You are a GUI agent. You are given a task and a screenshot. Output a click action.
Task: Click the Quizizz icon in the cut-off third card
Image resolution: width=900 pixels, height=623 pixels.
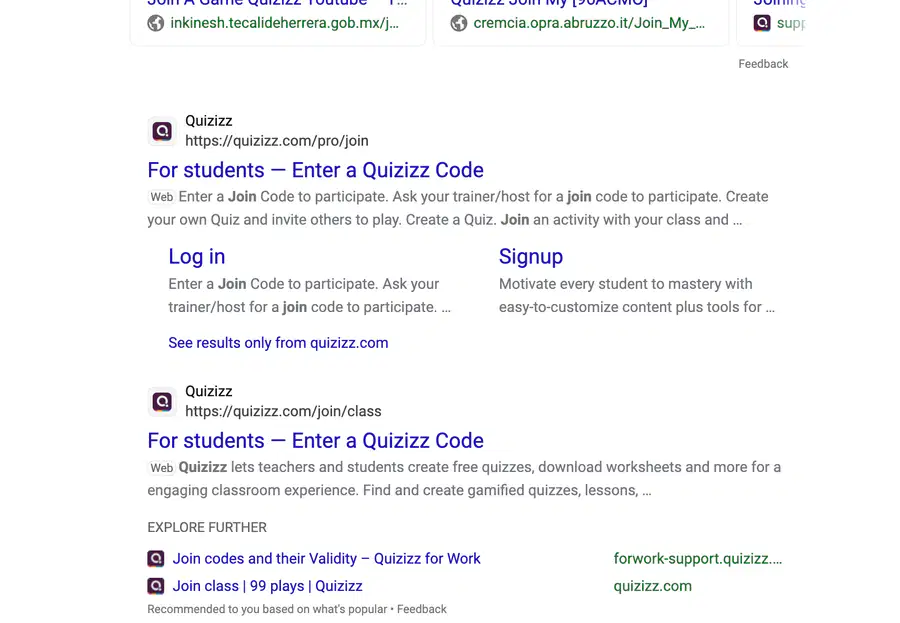pyautogui.click(x=762, y=23)
